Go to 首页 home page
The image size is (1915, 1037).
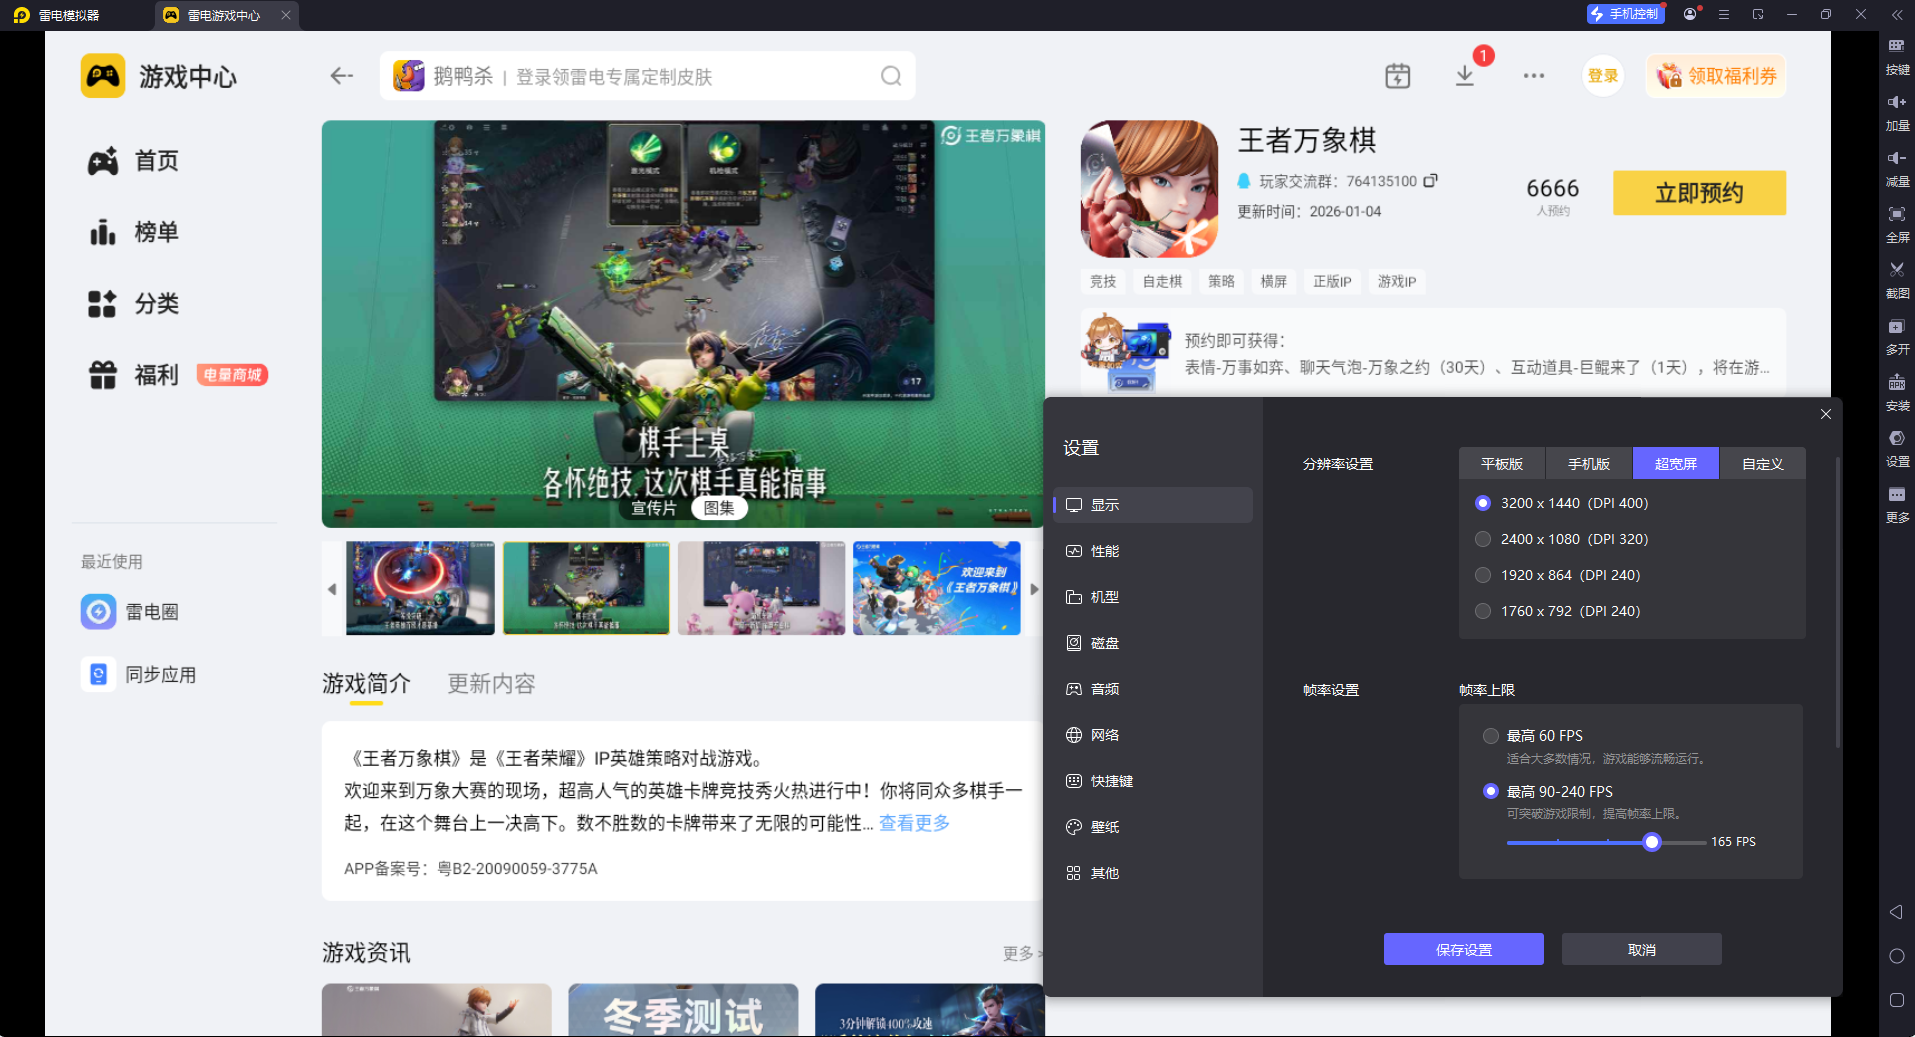[134, 161]
